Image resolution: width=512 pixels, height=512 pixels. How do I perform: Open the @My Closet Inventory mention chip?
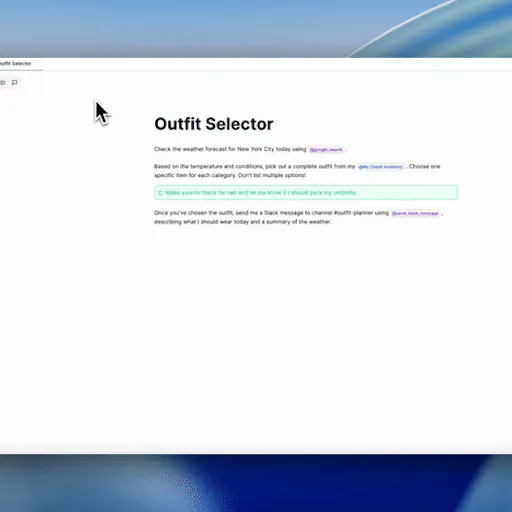tap(380, 167)
